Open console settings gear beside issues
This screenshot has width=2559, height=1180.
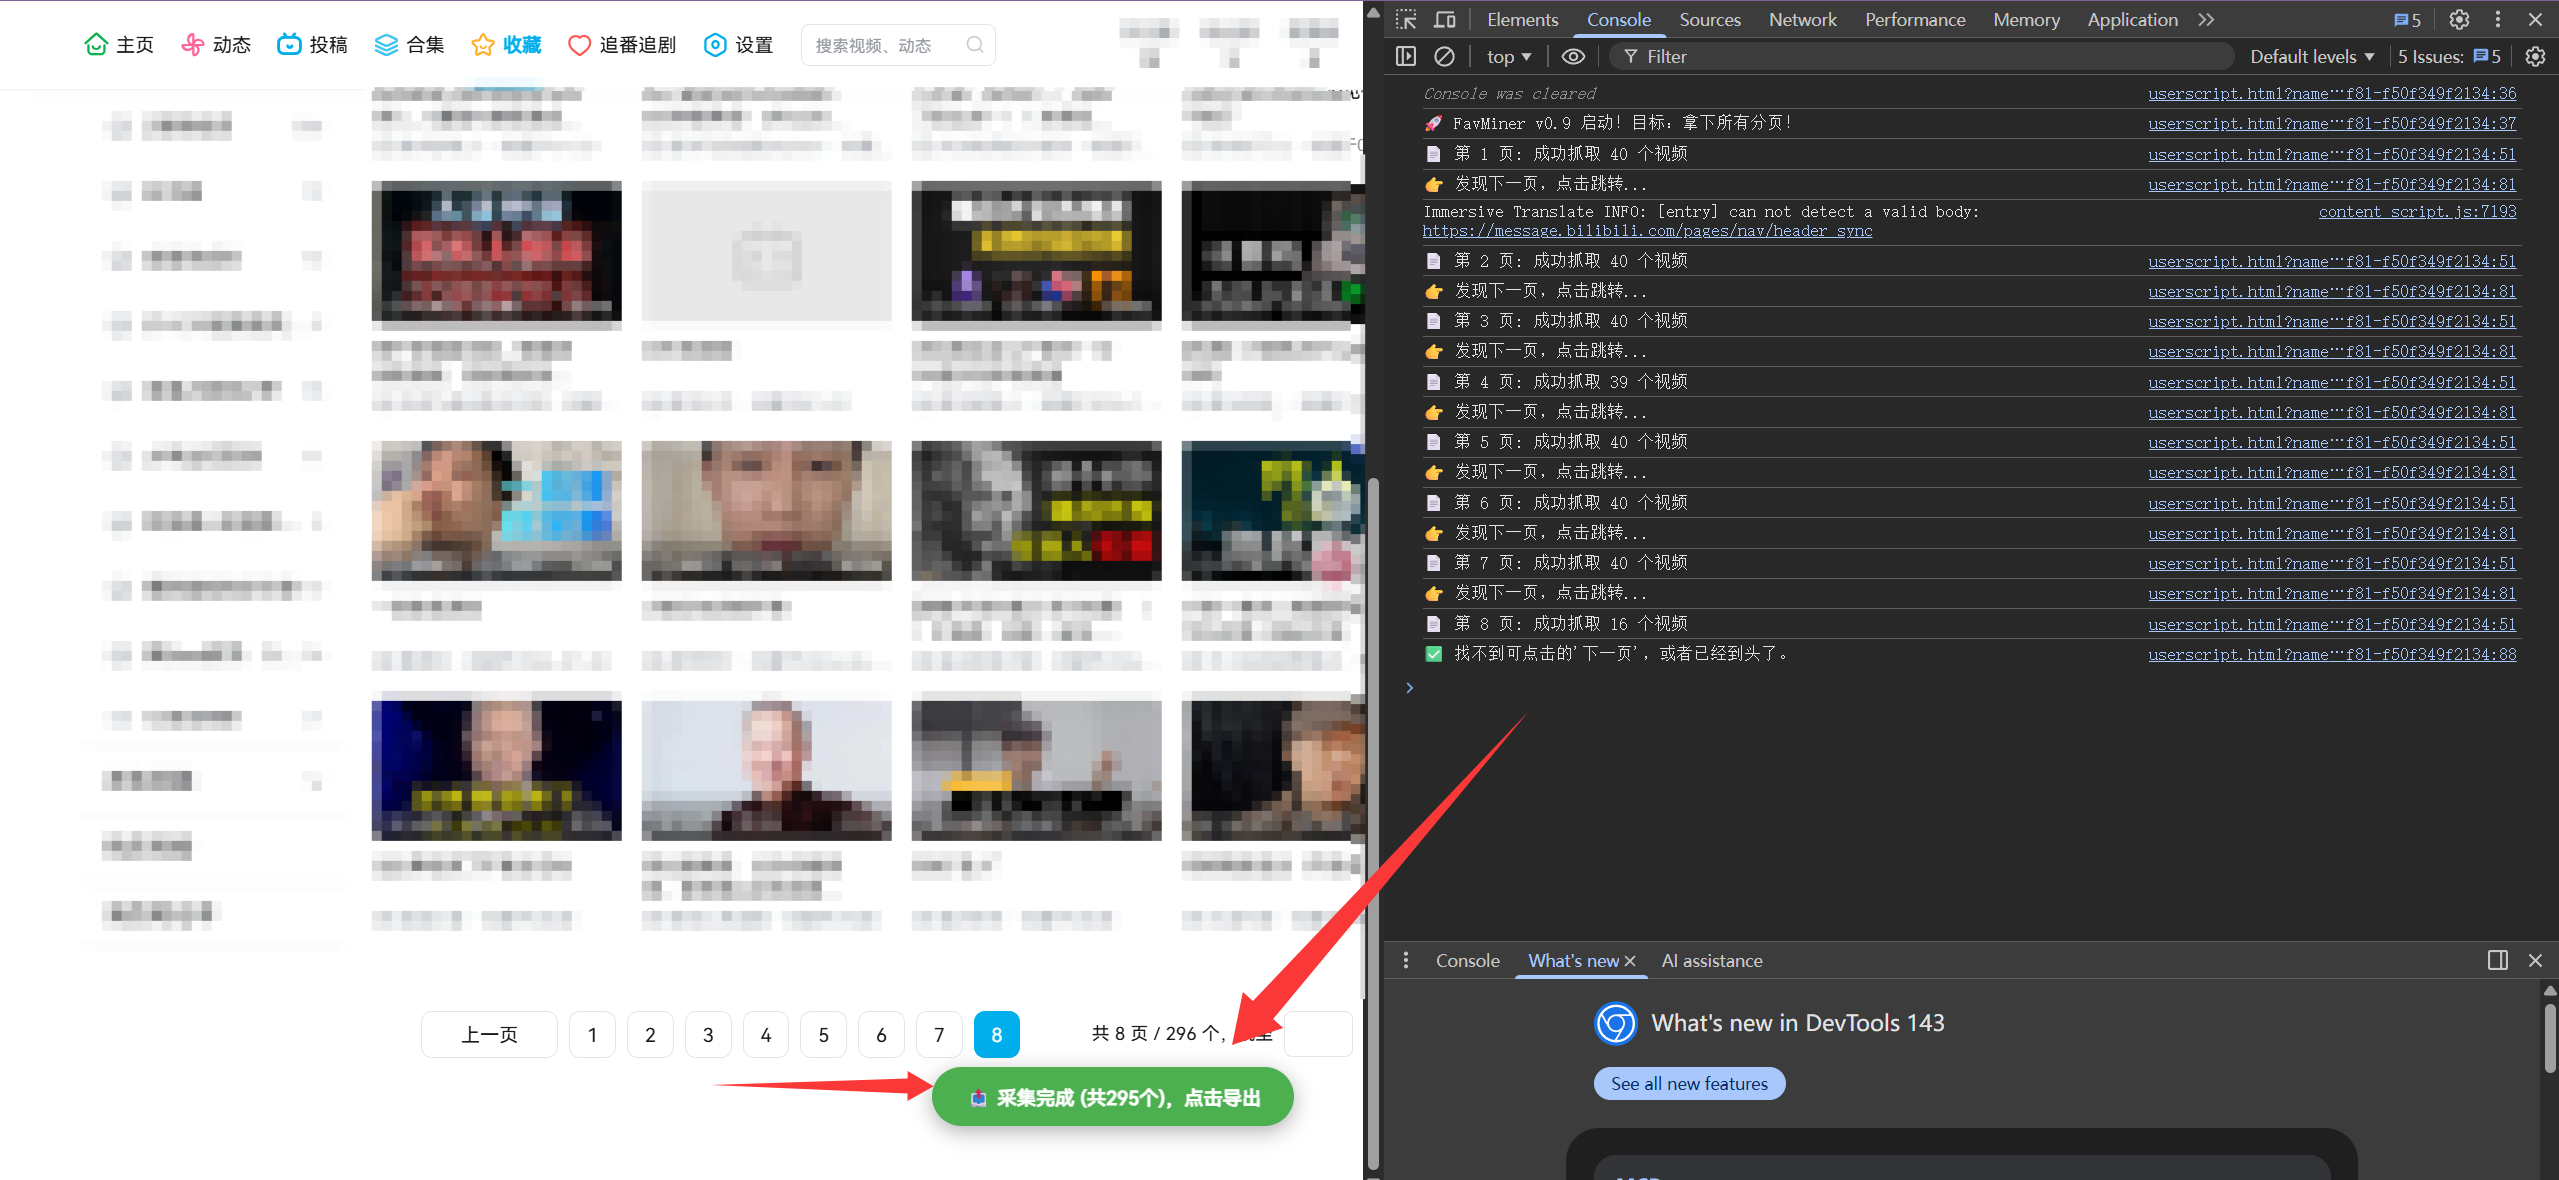2535,57
